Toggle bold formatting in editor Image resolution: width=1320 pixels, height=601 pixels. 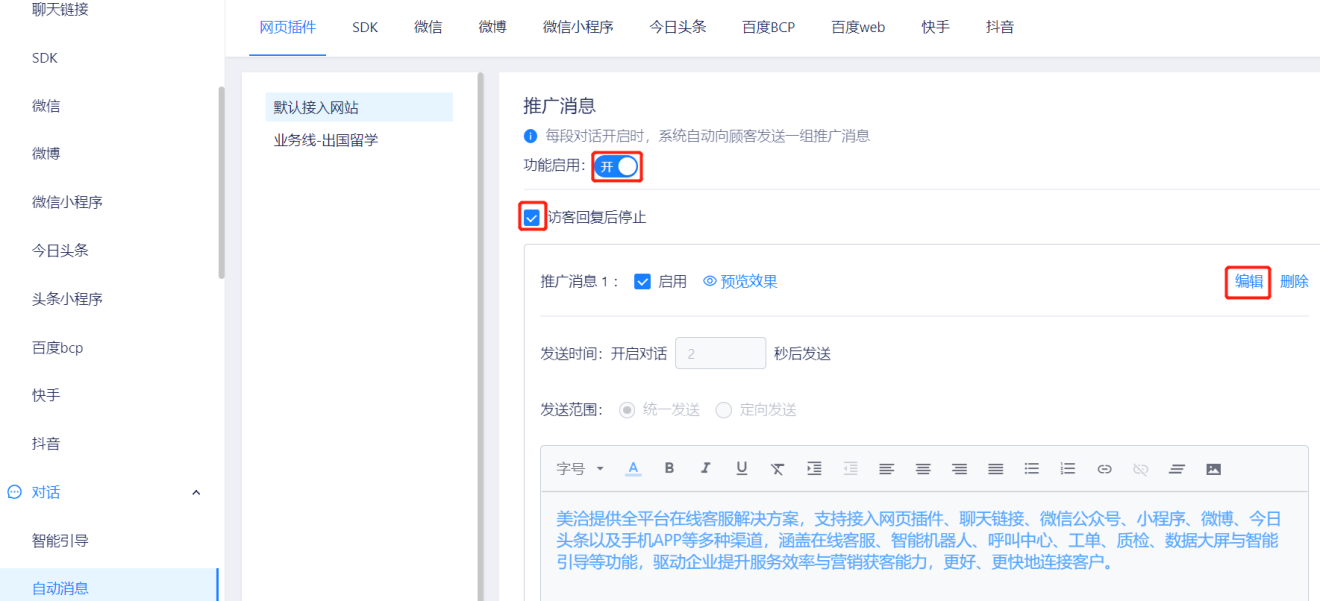[x=669, y=468]
